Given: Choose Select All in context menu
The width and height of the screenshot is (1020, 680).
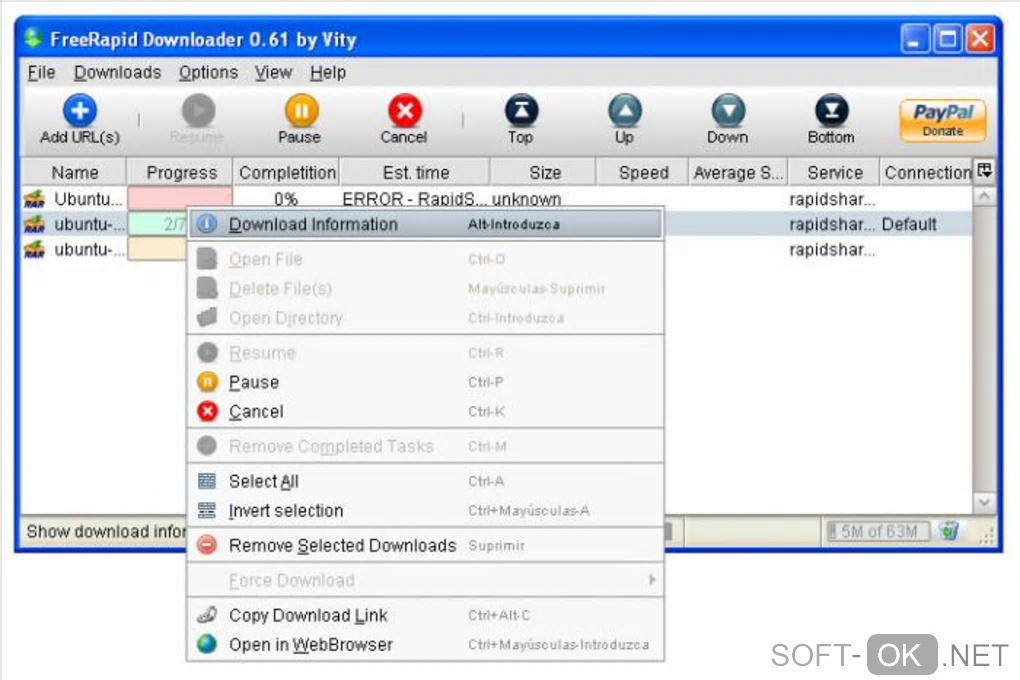Looking at the screenshot, I should 425,482.
